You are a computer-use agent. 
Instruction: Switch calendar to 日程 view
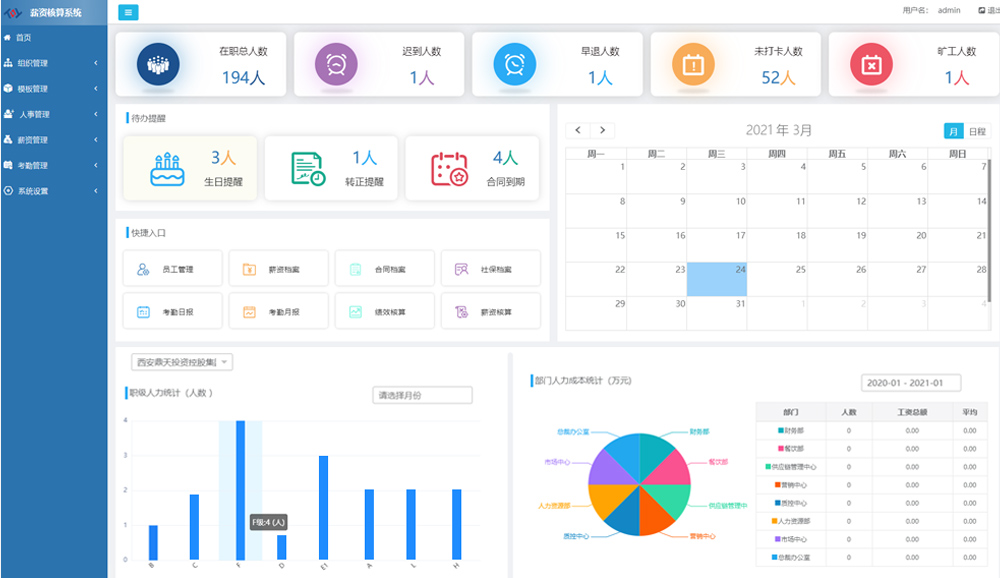(977, 131)
